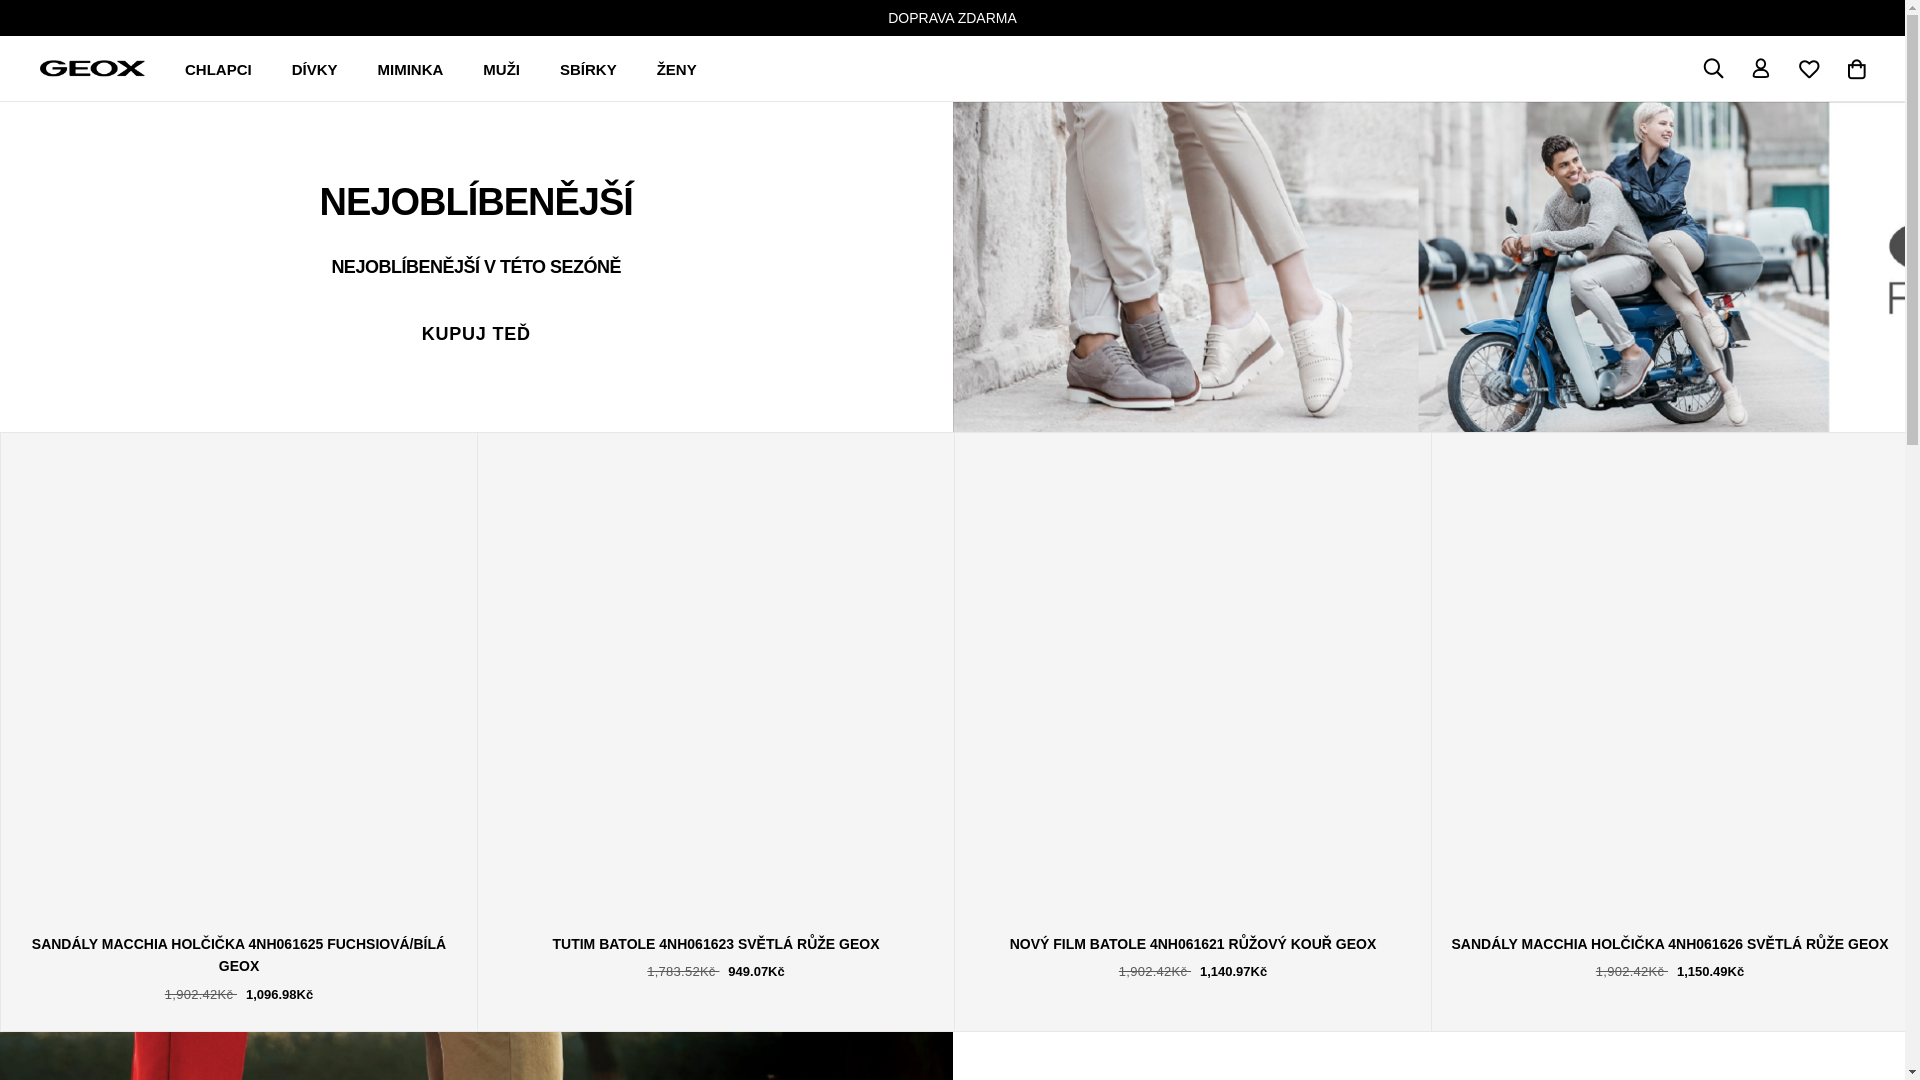The image size is (1920, 1080).
Task: Click the couple on blue scooter image
Action: [x=1623, y=267]
